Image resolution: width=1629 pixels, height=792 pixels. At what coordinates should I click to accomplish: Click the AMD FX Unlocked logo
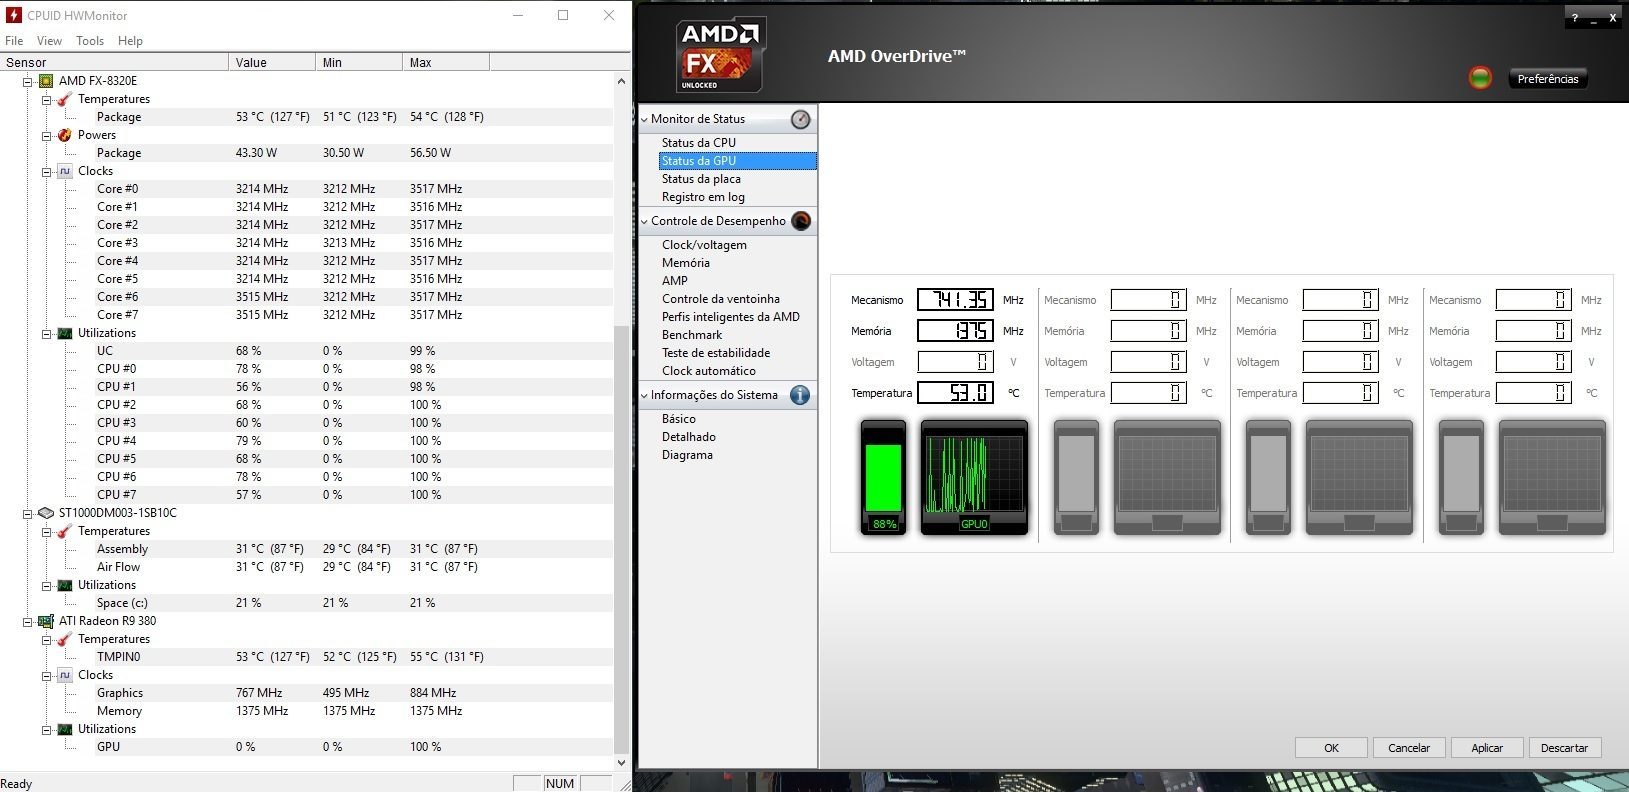coord(720,55)
